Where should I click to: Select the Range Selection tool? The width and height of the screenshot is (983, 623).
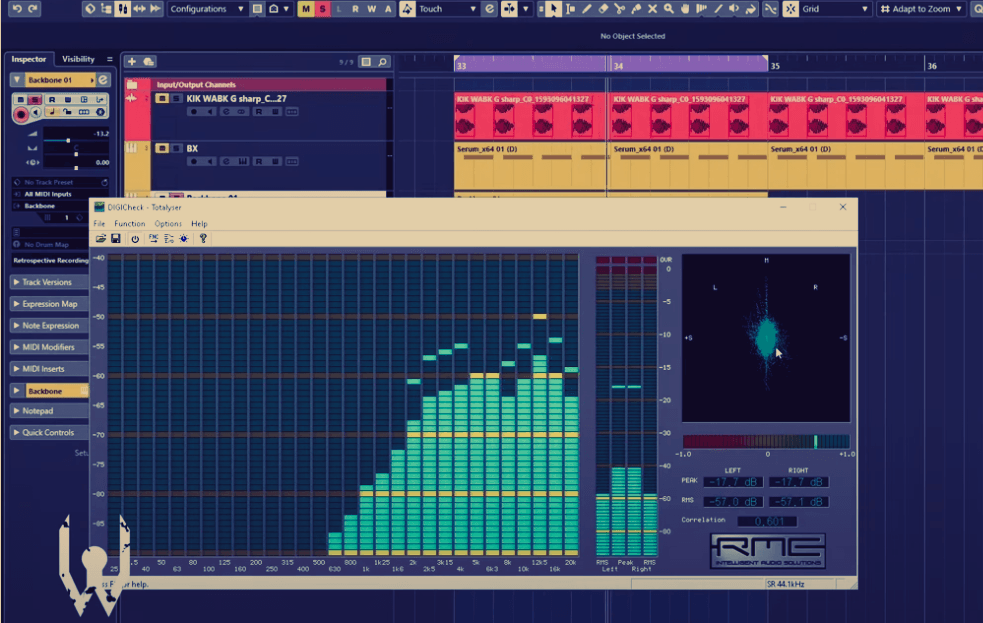(x=570, y=9)
